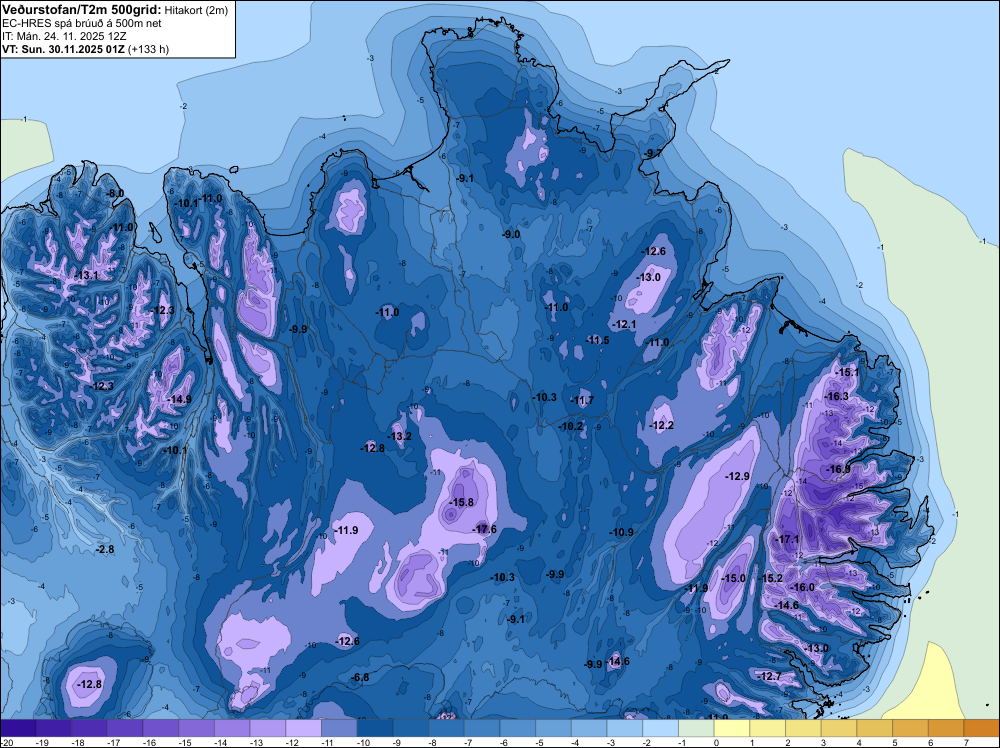Screen dimensions: 1000x748
Task: Click legend swatch between -14 and -13
Action: (x=232, y=728)
